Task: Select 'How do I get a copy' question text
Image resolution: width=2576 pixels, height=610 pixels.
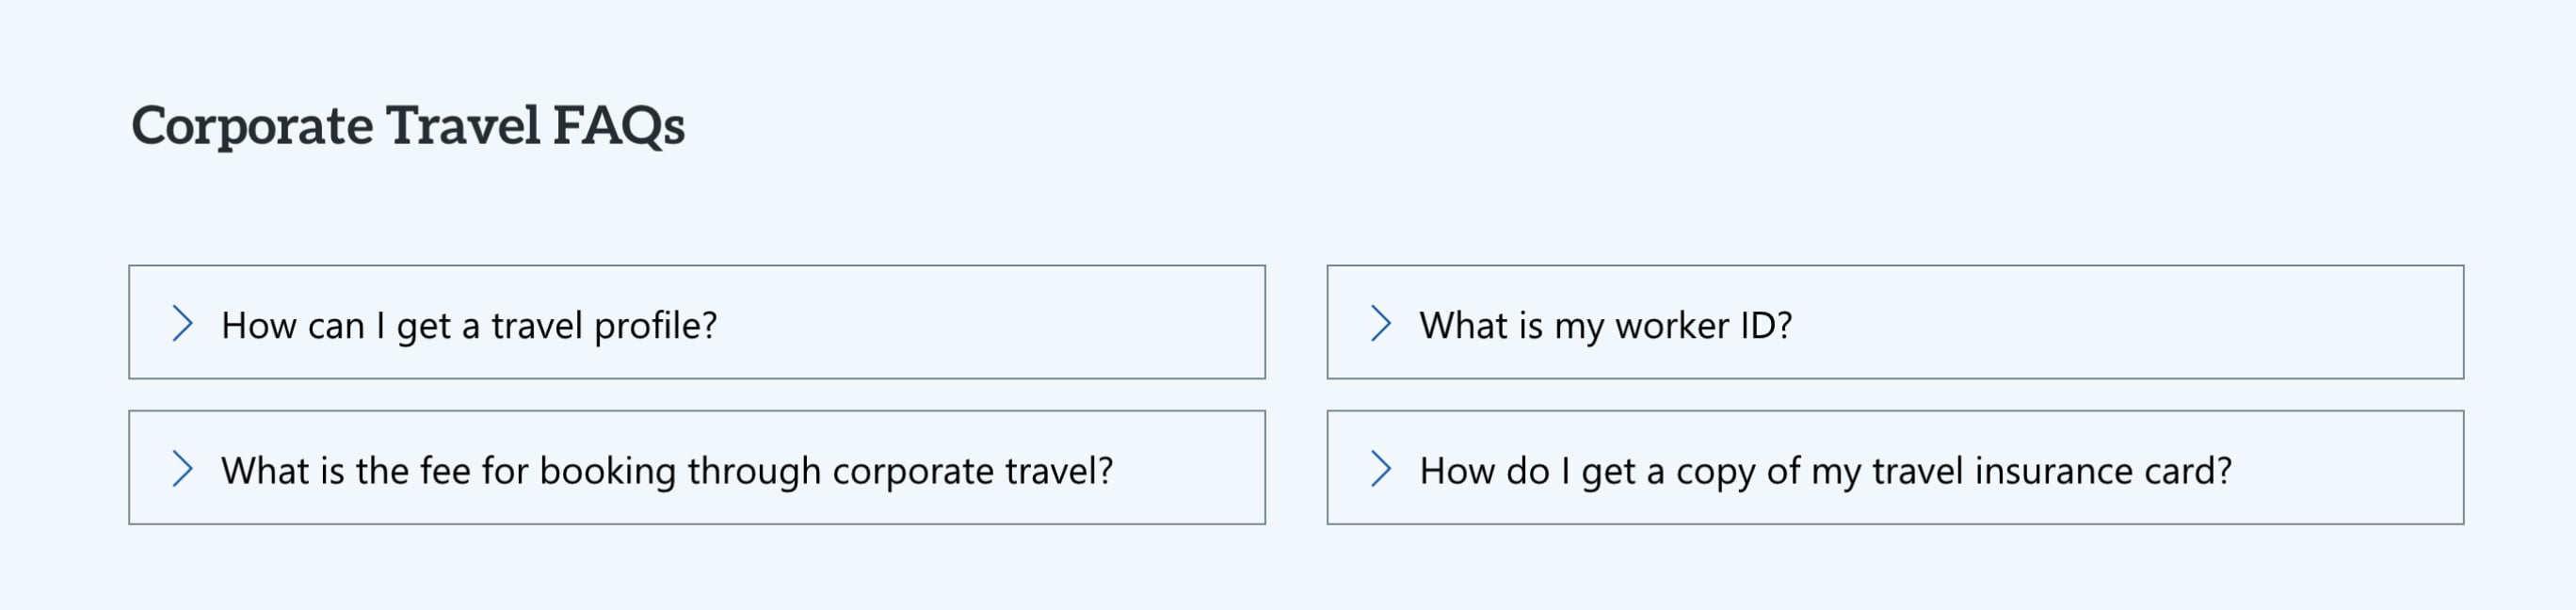Action: 1825,470
